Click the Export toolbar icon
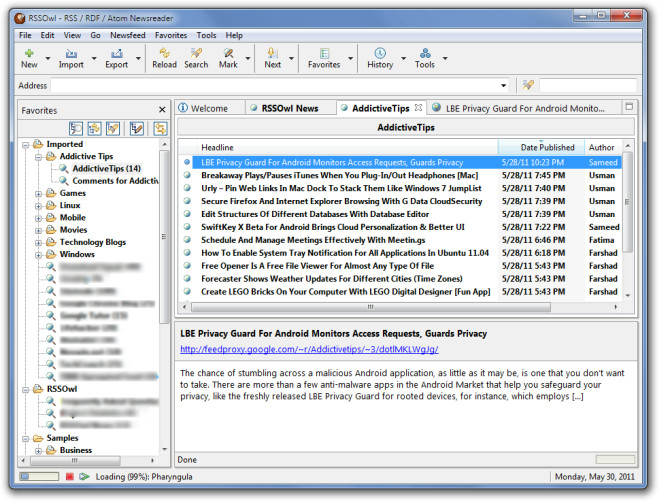This screenshot has width=660, height=502. coord(117,53)
